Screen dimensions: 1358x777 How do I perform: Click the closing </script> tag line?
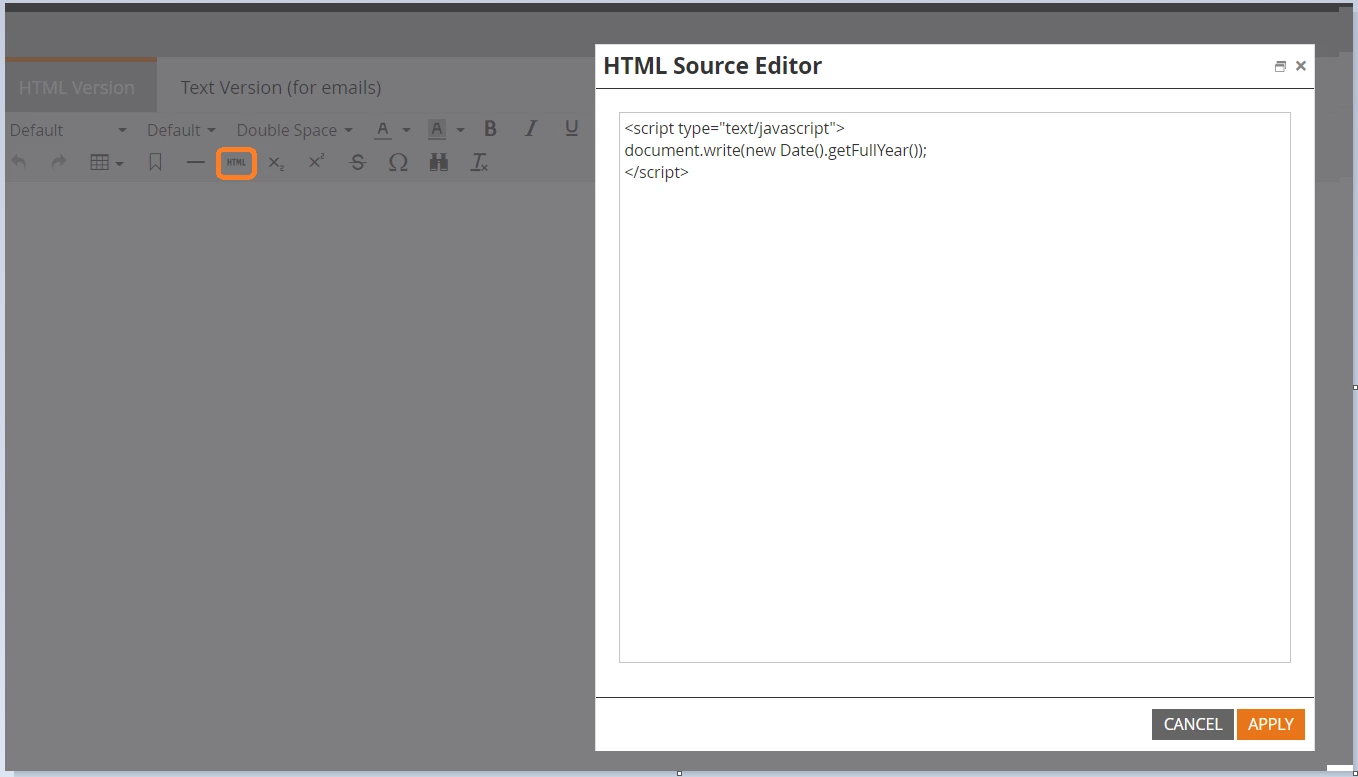(656, 172)
